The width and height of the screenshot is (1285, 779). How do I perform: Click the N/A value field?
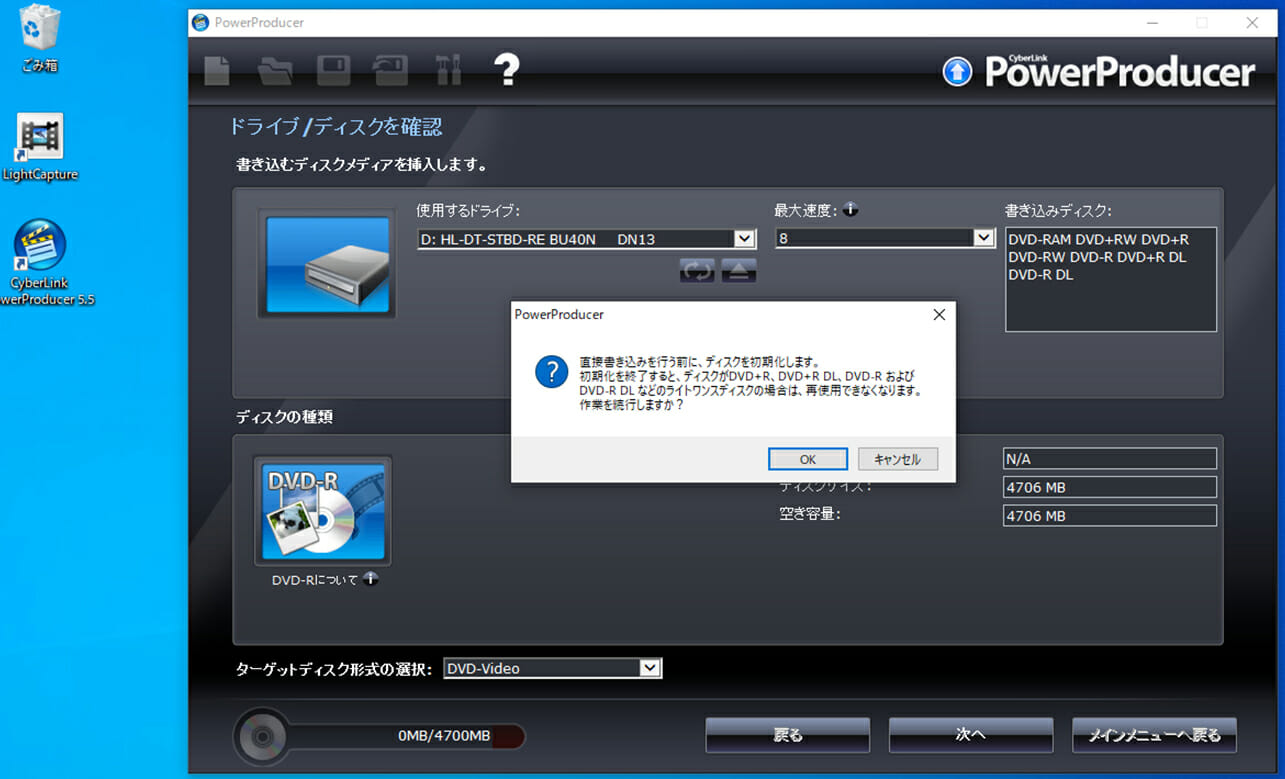(x=1110, y=458)
